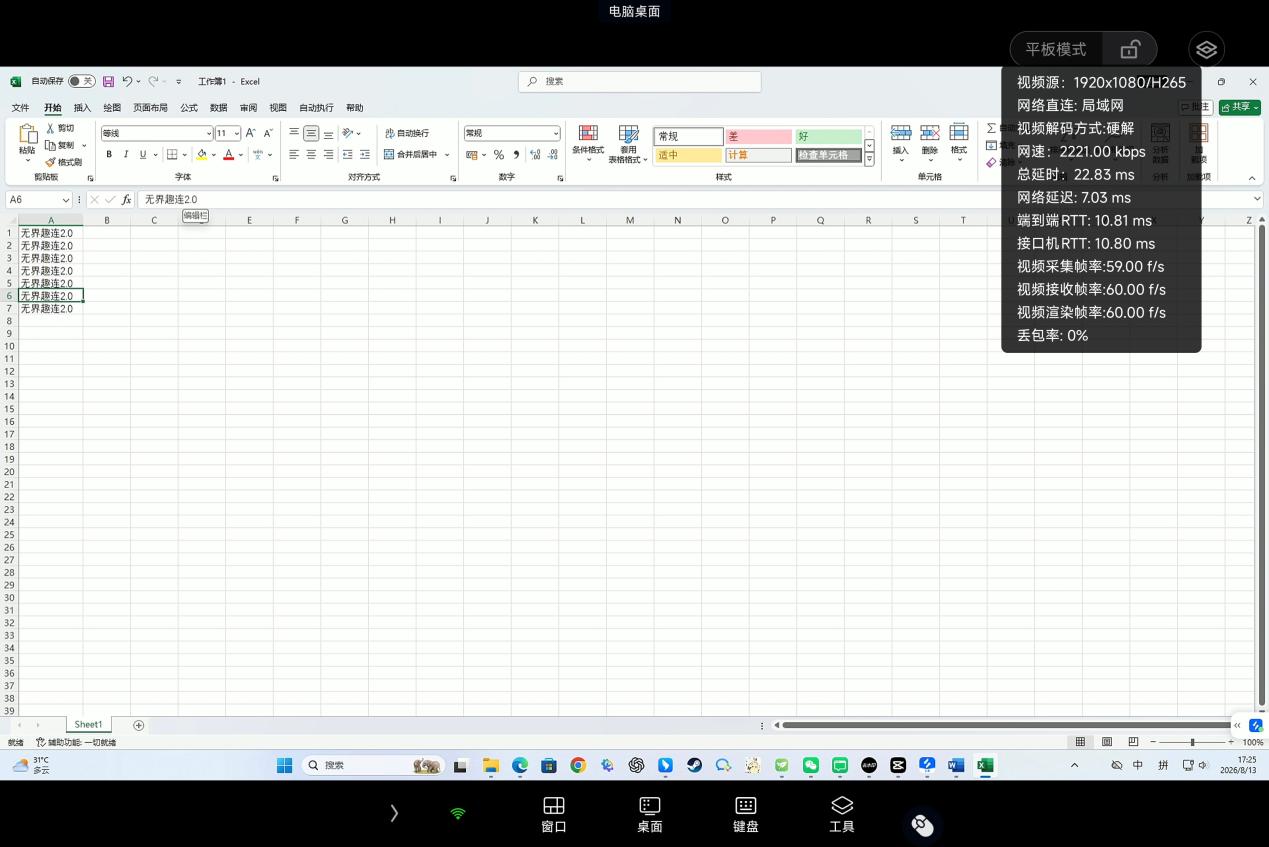Click the Align Left icon
The height and width of the screenshot is (847, 1269).
click(x=294, y=155)
